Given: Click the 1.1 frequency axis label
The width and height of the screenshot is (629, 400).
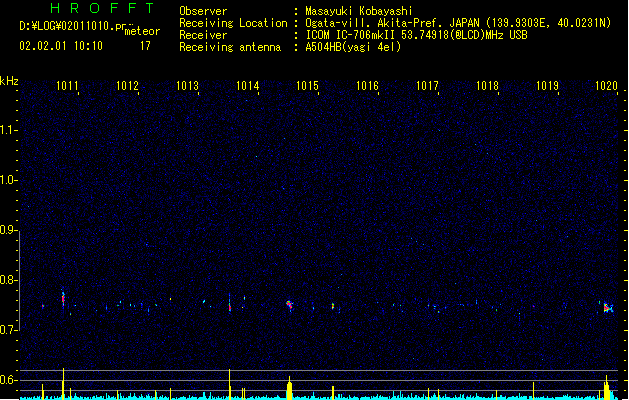Looking at the screenshot, I should tap(8, 130).
